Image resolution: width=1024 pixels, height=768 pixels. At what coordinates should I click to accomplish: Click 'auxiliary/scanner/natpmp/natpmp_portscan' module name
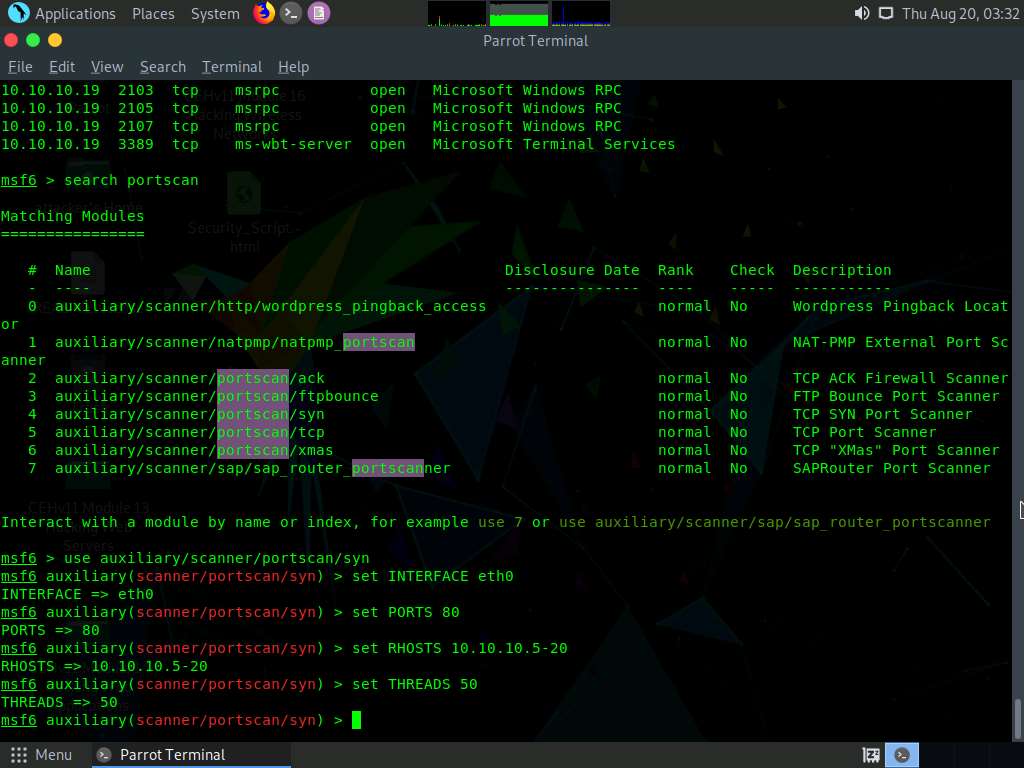(234, 342)
